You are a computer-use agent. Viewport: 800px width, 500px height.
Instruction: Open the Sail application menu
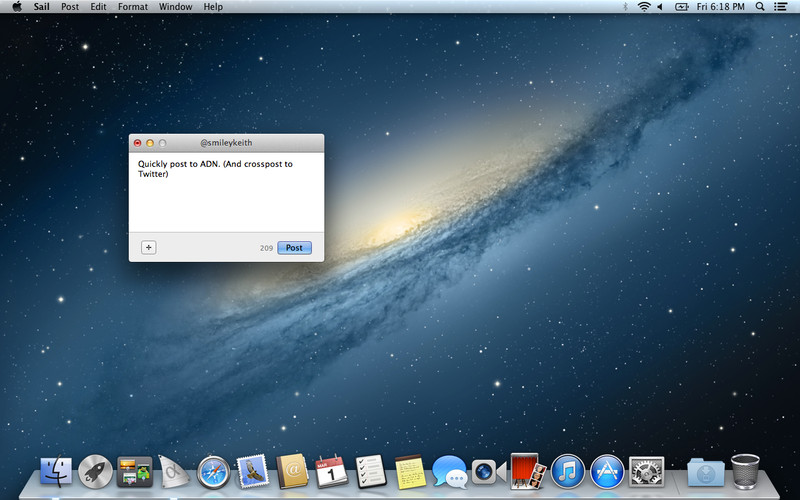pos(42,7)
